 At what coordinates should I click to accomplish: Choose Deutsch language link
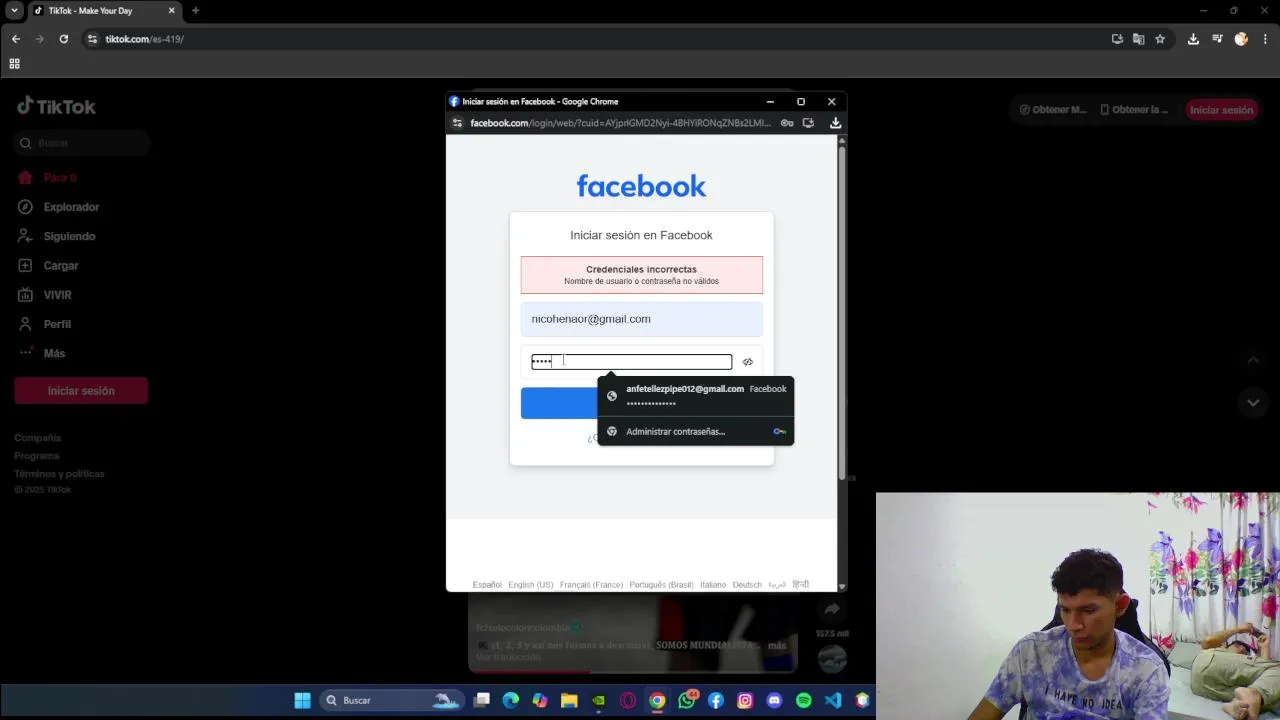point(747,585)
